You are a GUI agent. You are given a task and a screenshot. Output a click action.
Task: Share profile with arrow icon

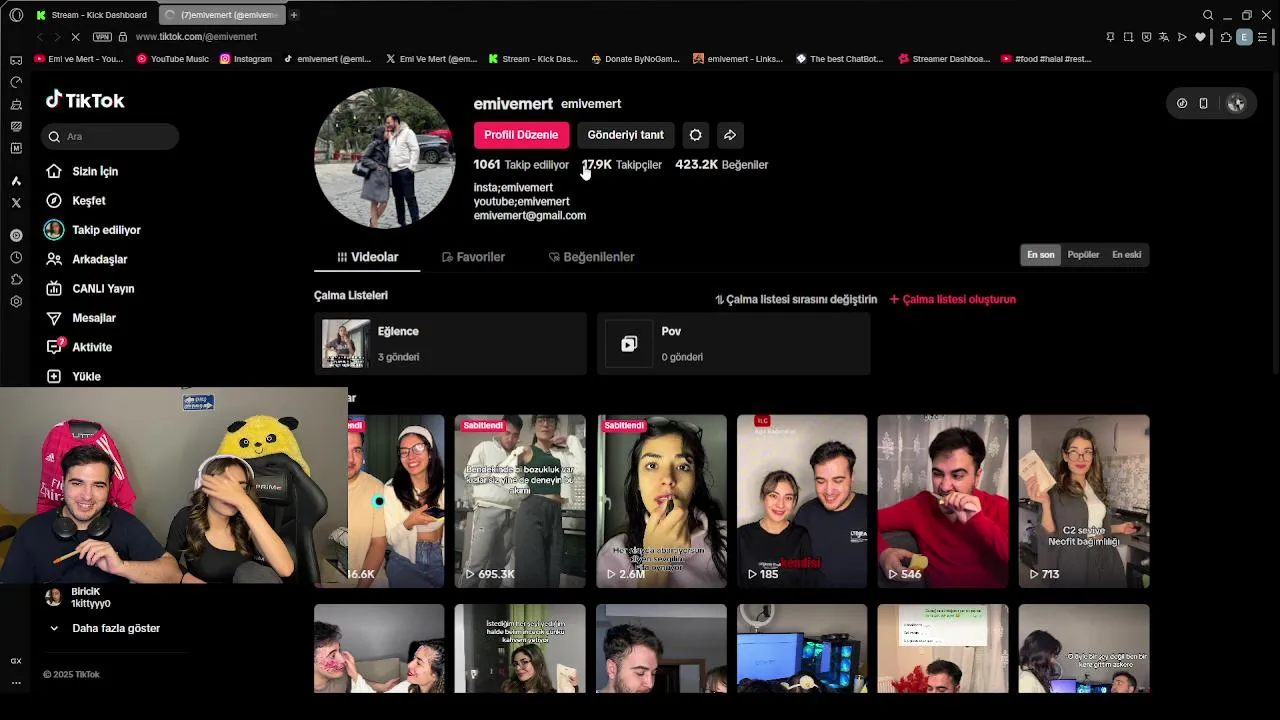pos(730,135)
